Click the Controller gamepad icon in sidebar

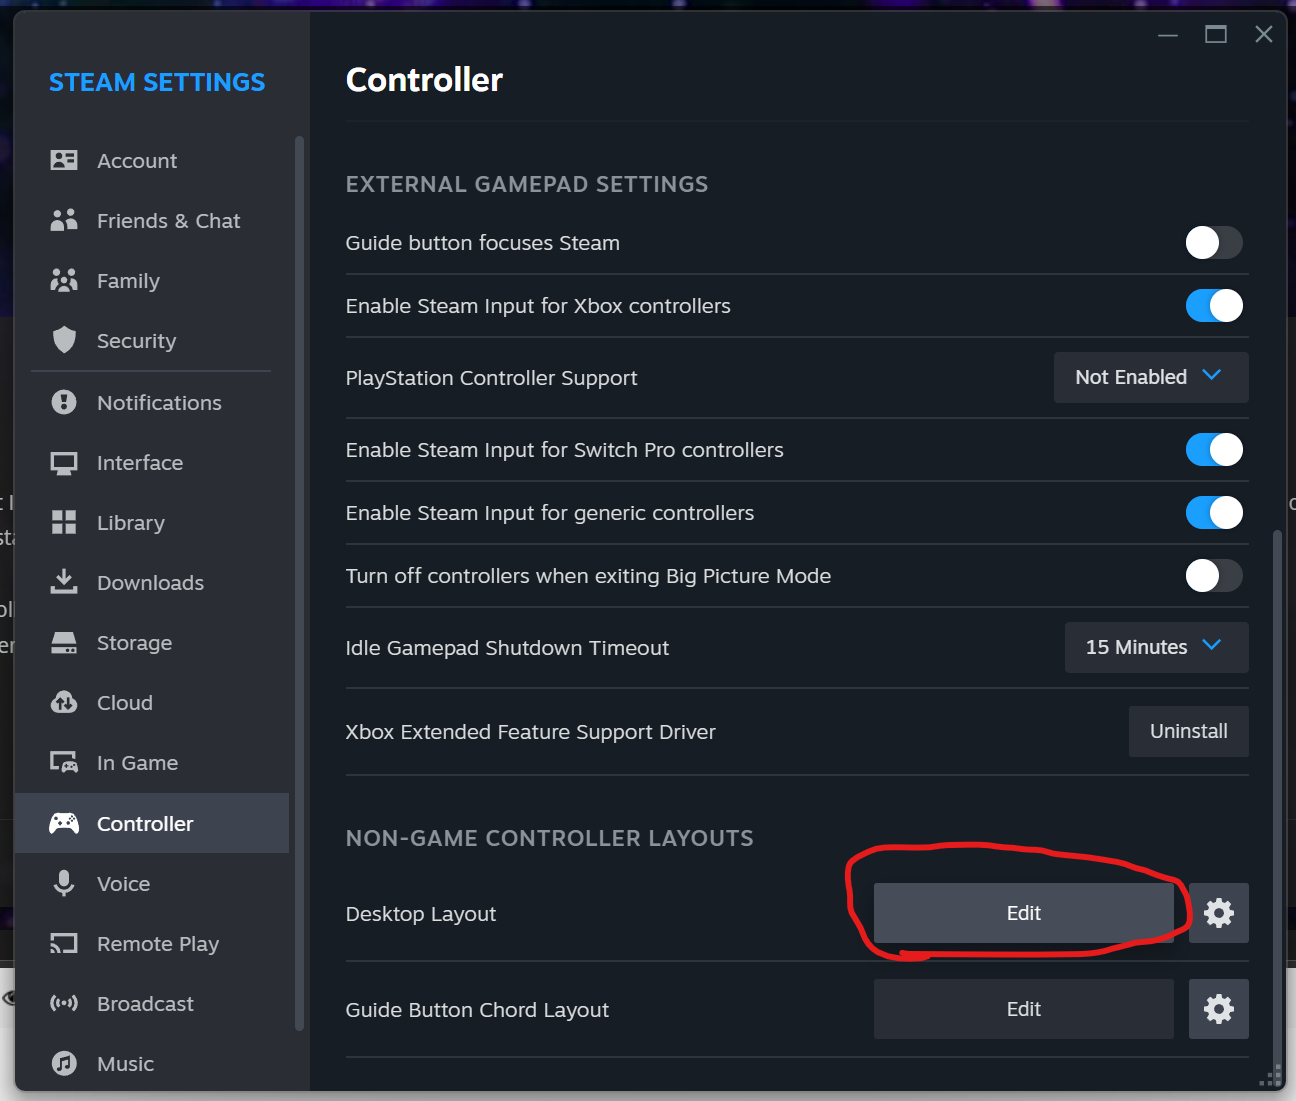pyautogui.click(x=64, y=823)
